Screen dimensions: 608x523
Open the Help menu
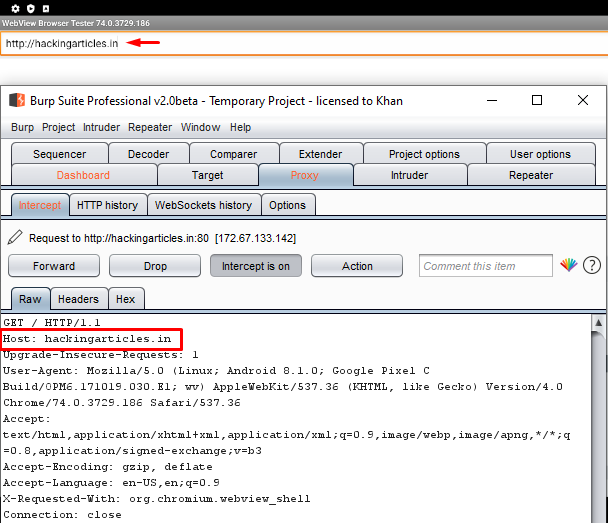point(240,127)
